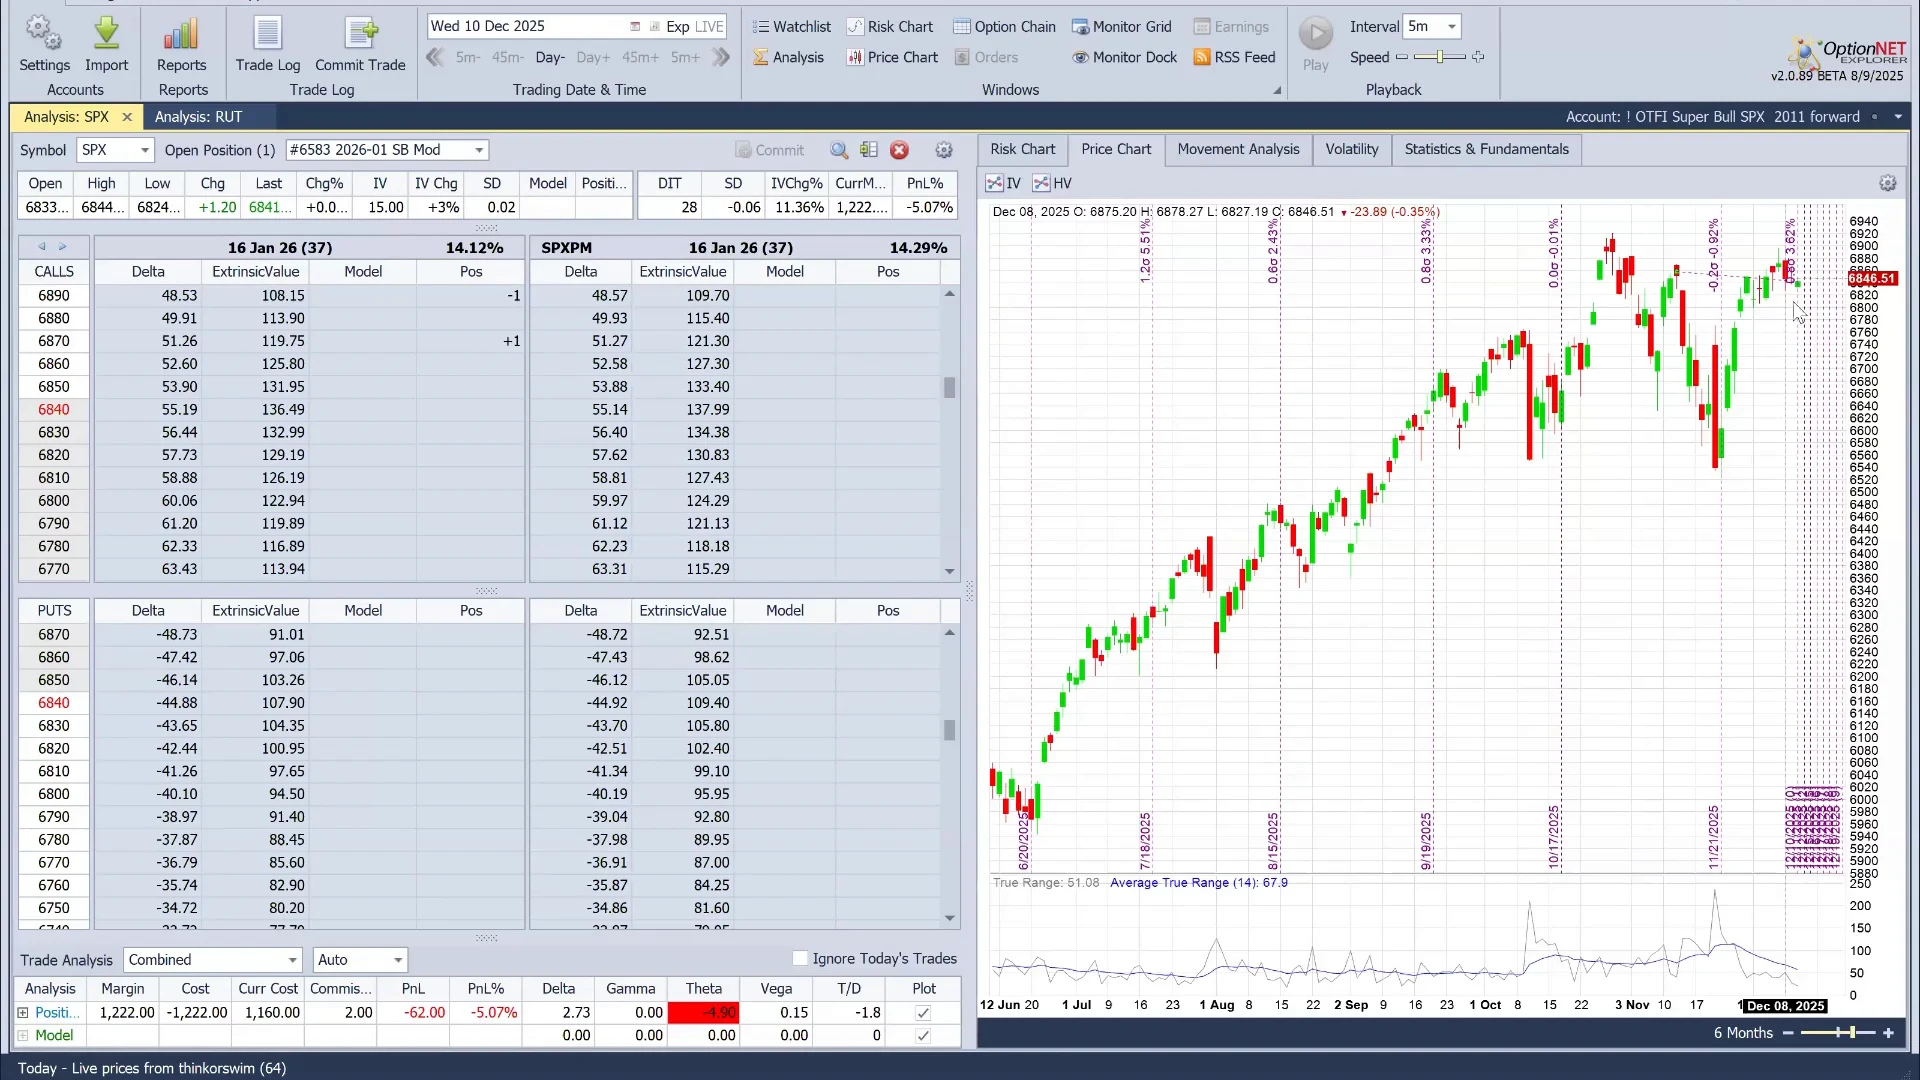Open the analysis panel settings gear
The image size is (1920, 1080).
coord(943,150)
